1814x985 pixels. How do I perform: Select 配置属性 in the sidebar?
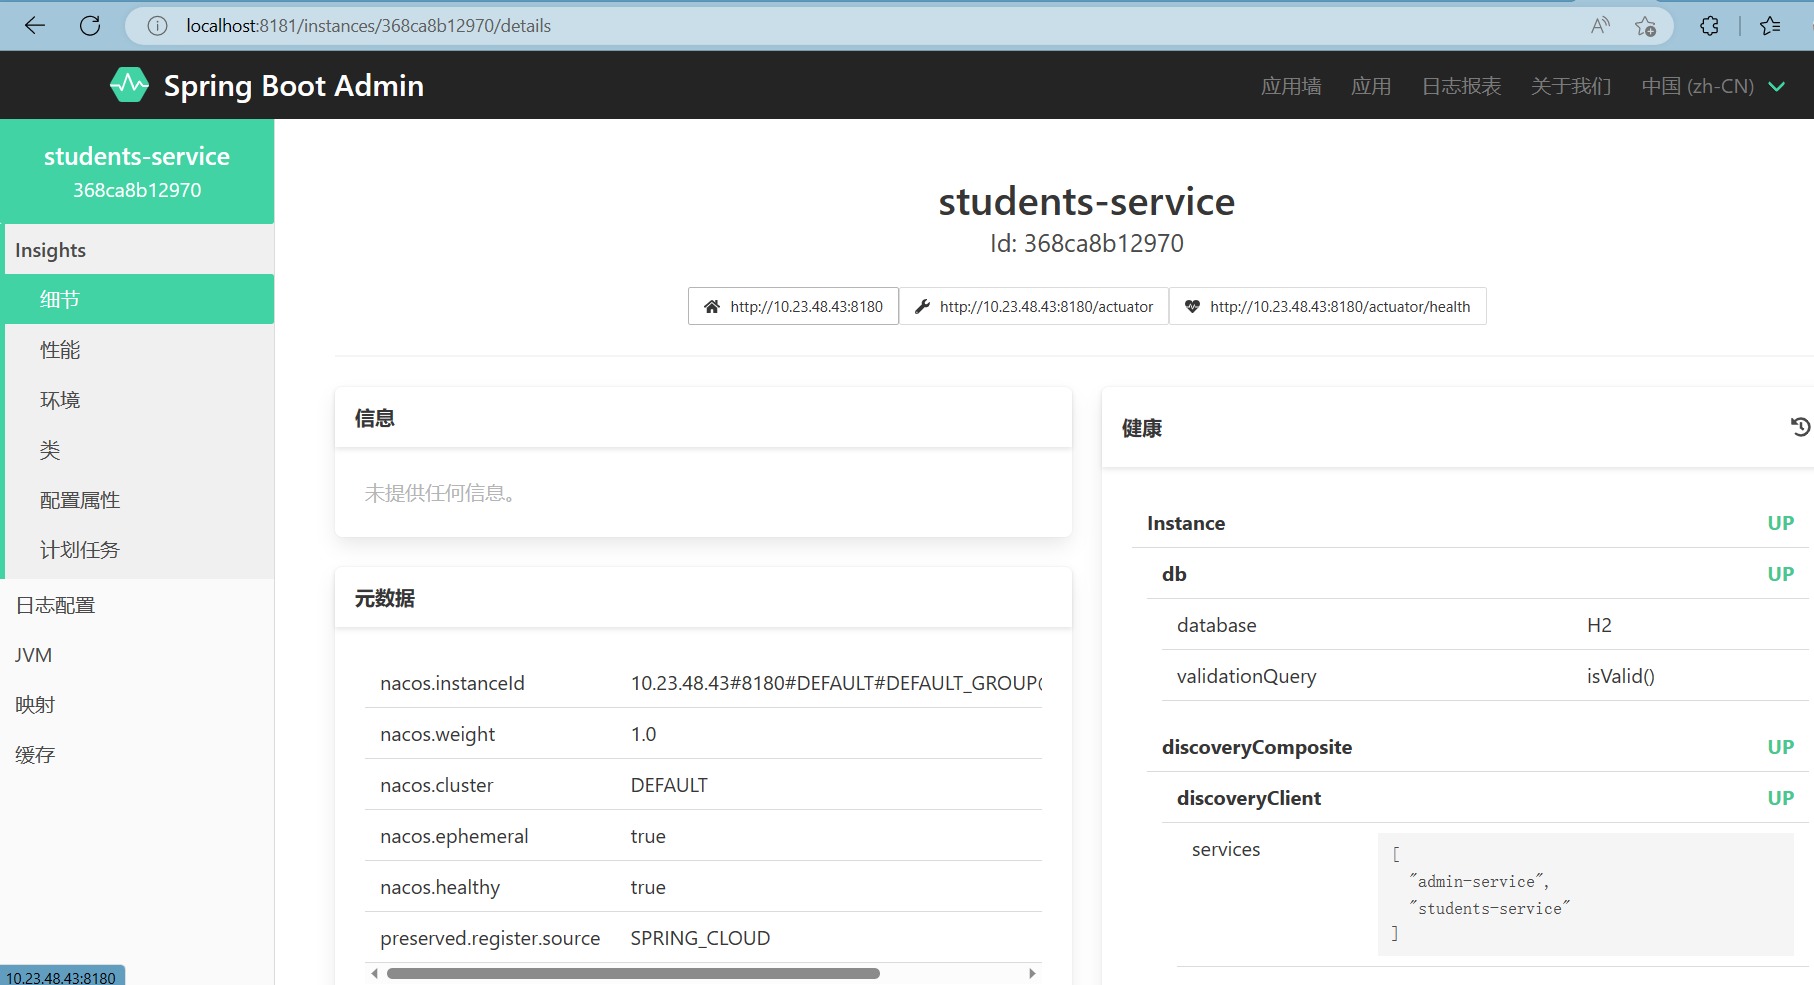(x=80, y=499)
